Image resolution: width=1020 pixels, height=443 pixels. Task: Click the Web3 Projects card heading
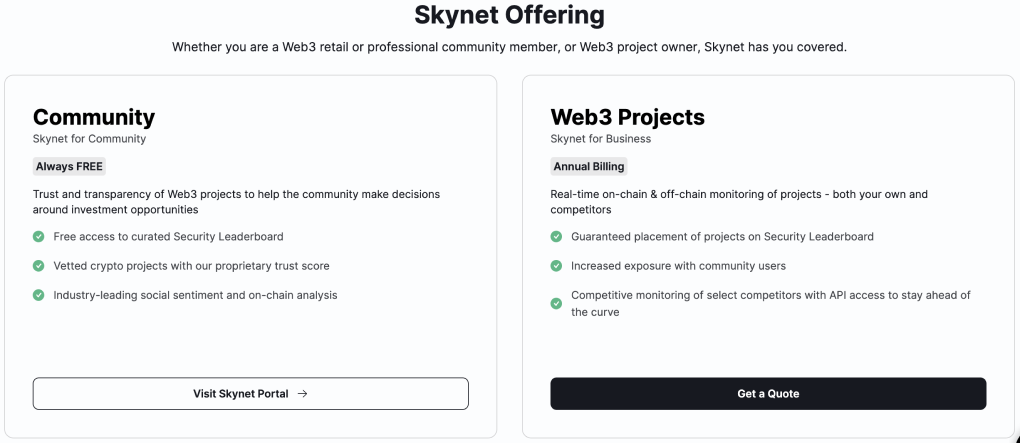pos(627,117)
